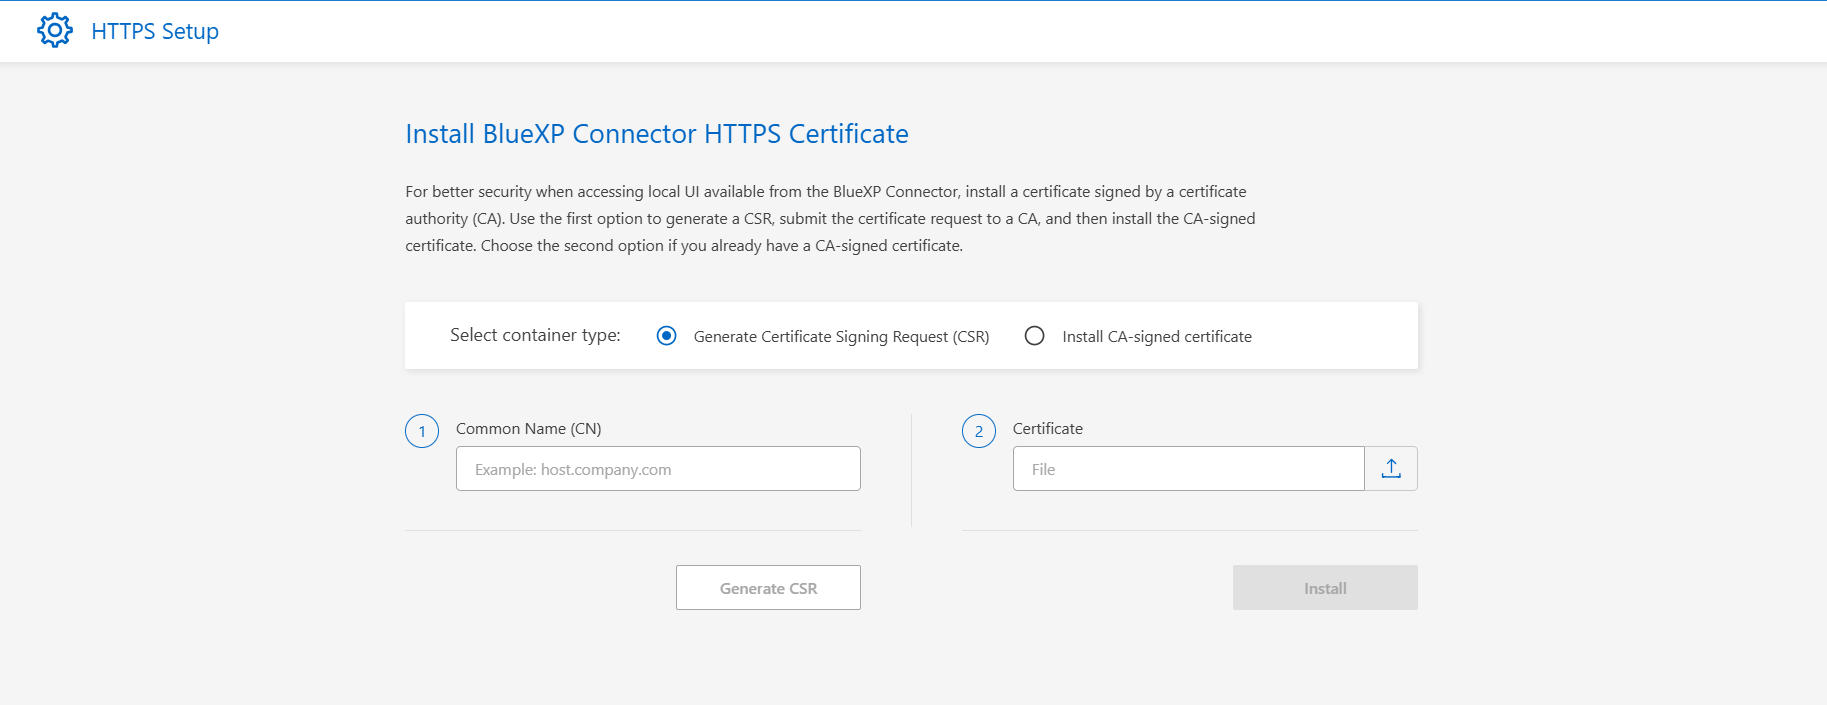Click the 'Install CA-signed certificate' label text
1827x705 pixels.
[1156, 337]
